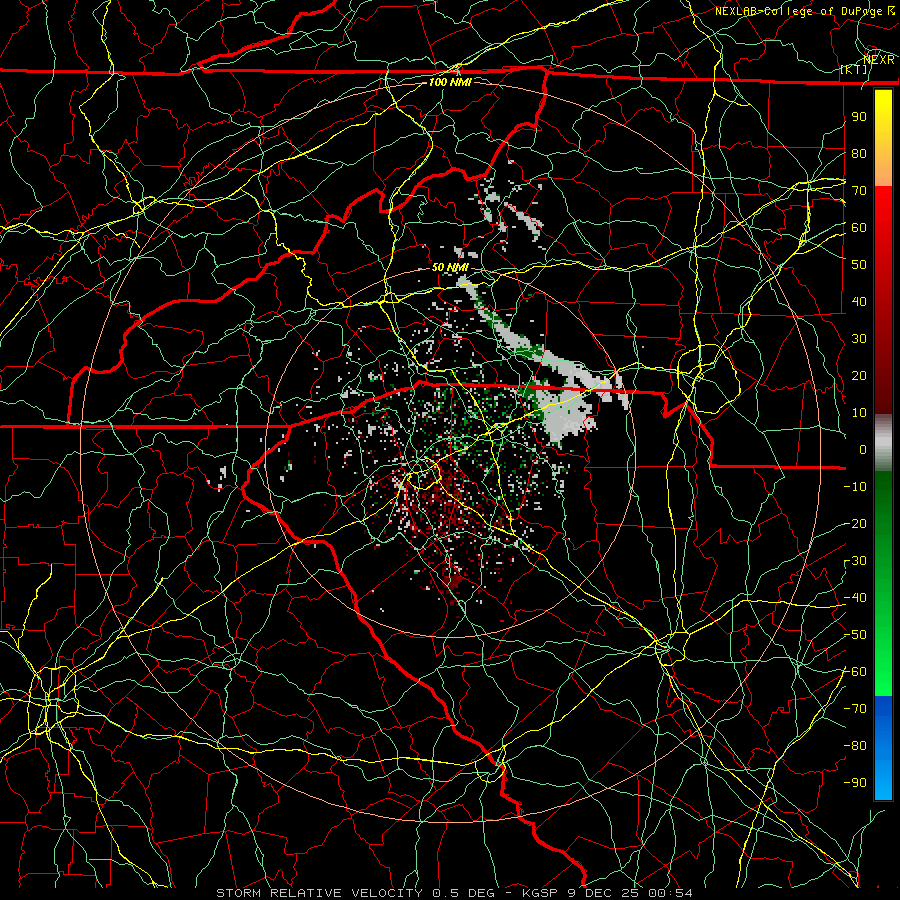
Task: Click the 50 NMI range ring label
Action: [450, 267]
